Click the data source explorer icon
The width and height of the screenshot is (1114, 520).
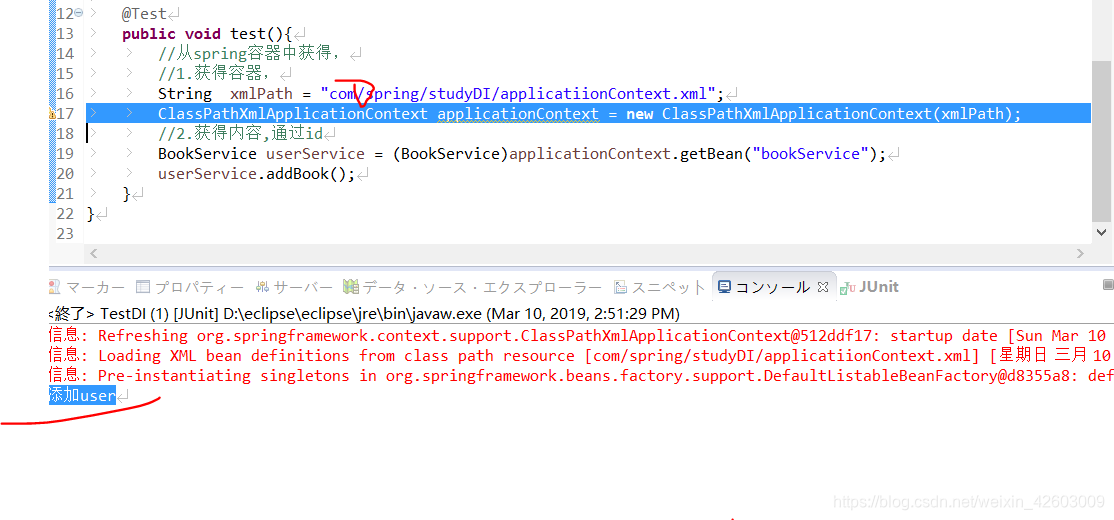(350, 287)
